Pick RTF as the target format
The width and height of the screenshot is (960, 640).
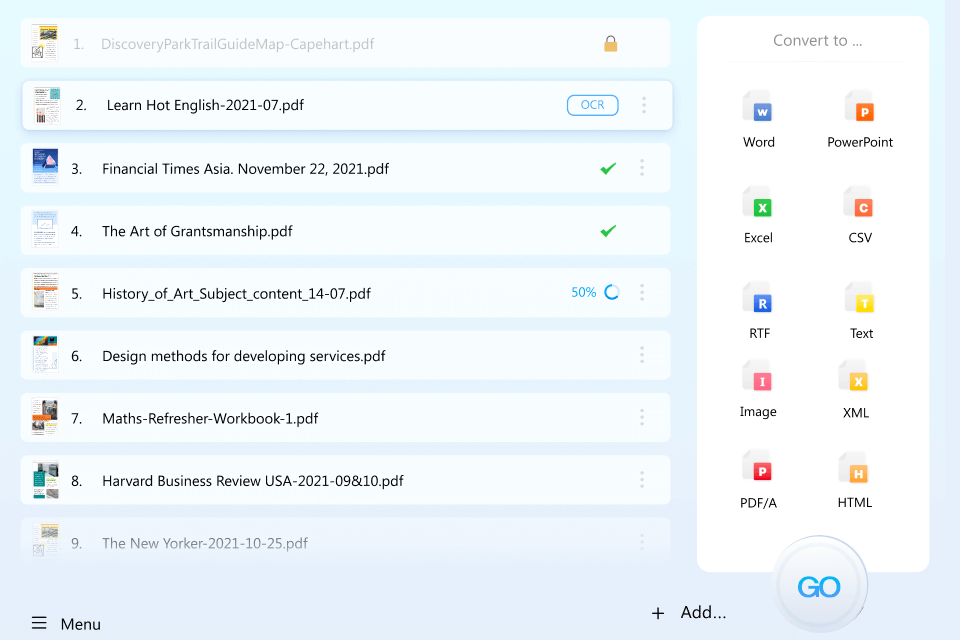(759, 310)
